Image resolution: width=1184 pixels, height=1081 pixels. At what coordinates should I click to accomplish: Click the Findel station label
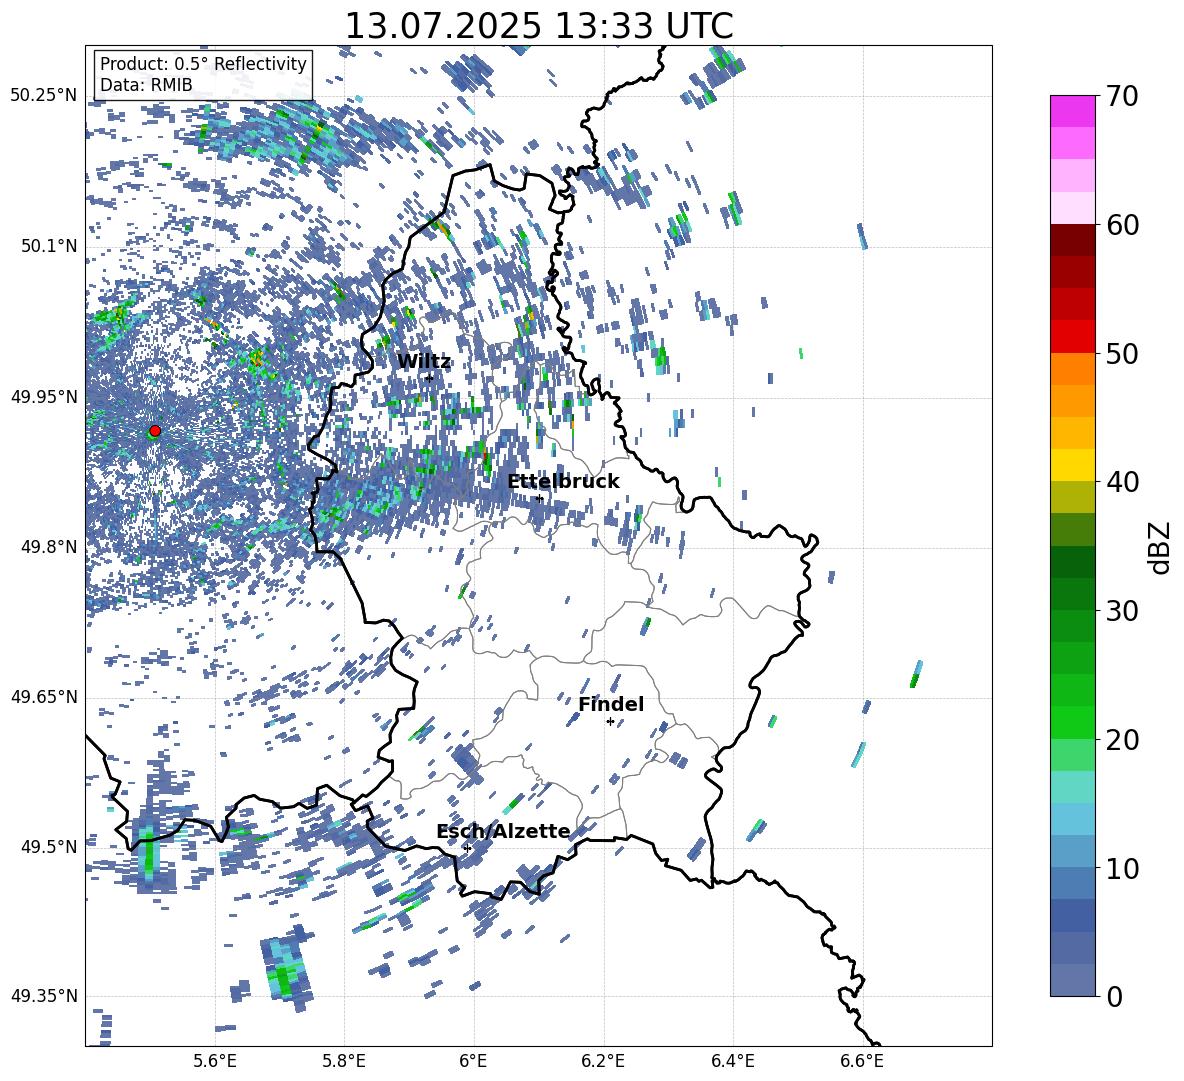tap(611, 704)
